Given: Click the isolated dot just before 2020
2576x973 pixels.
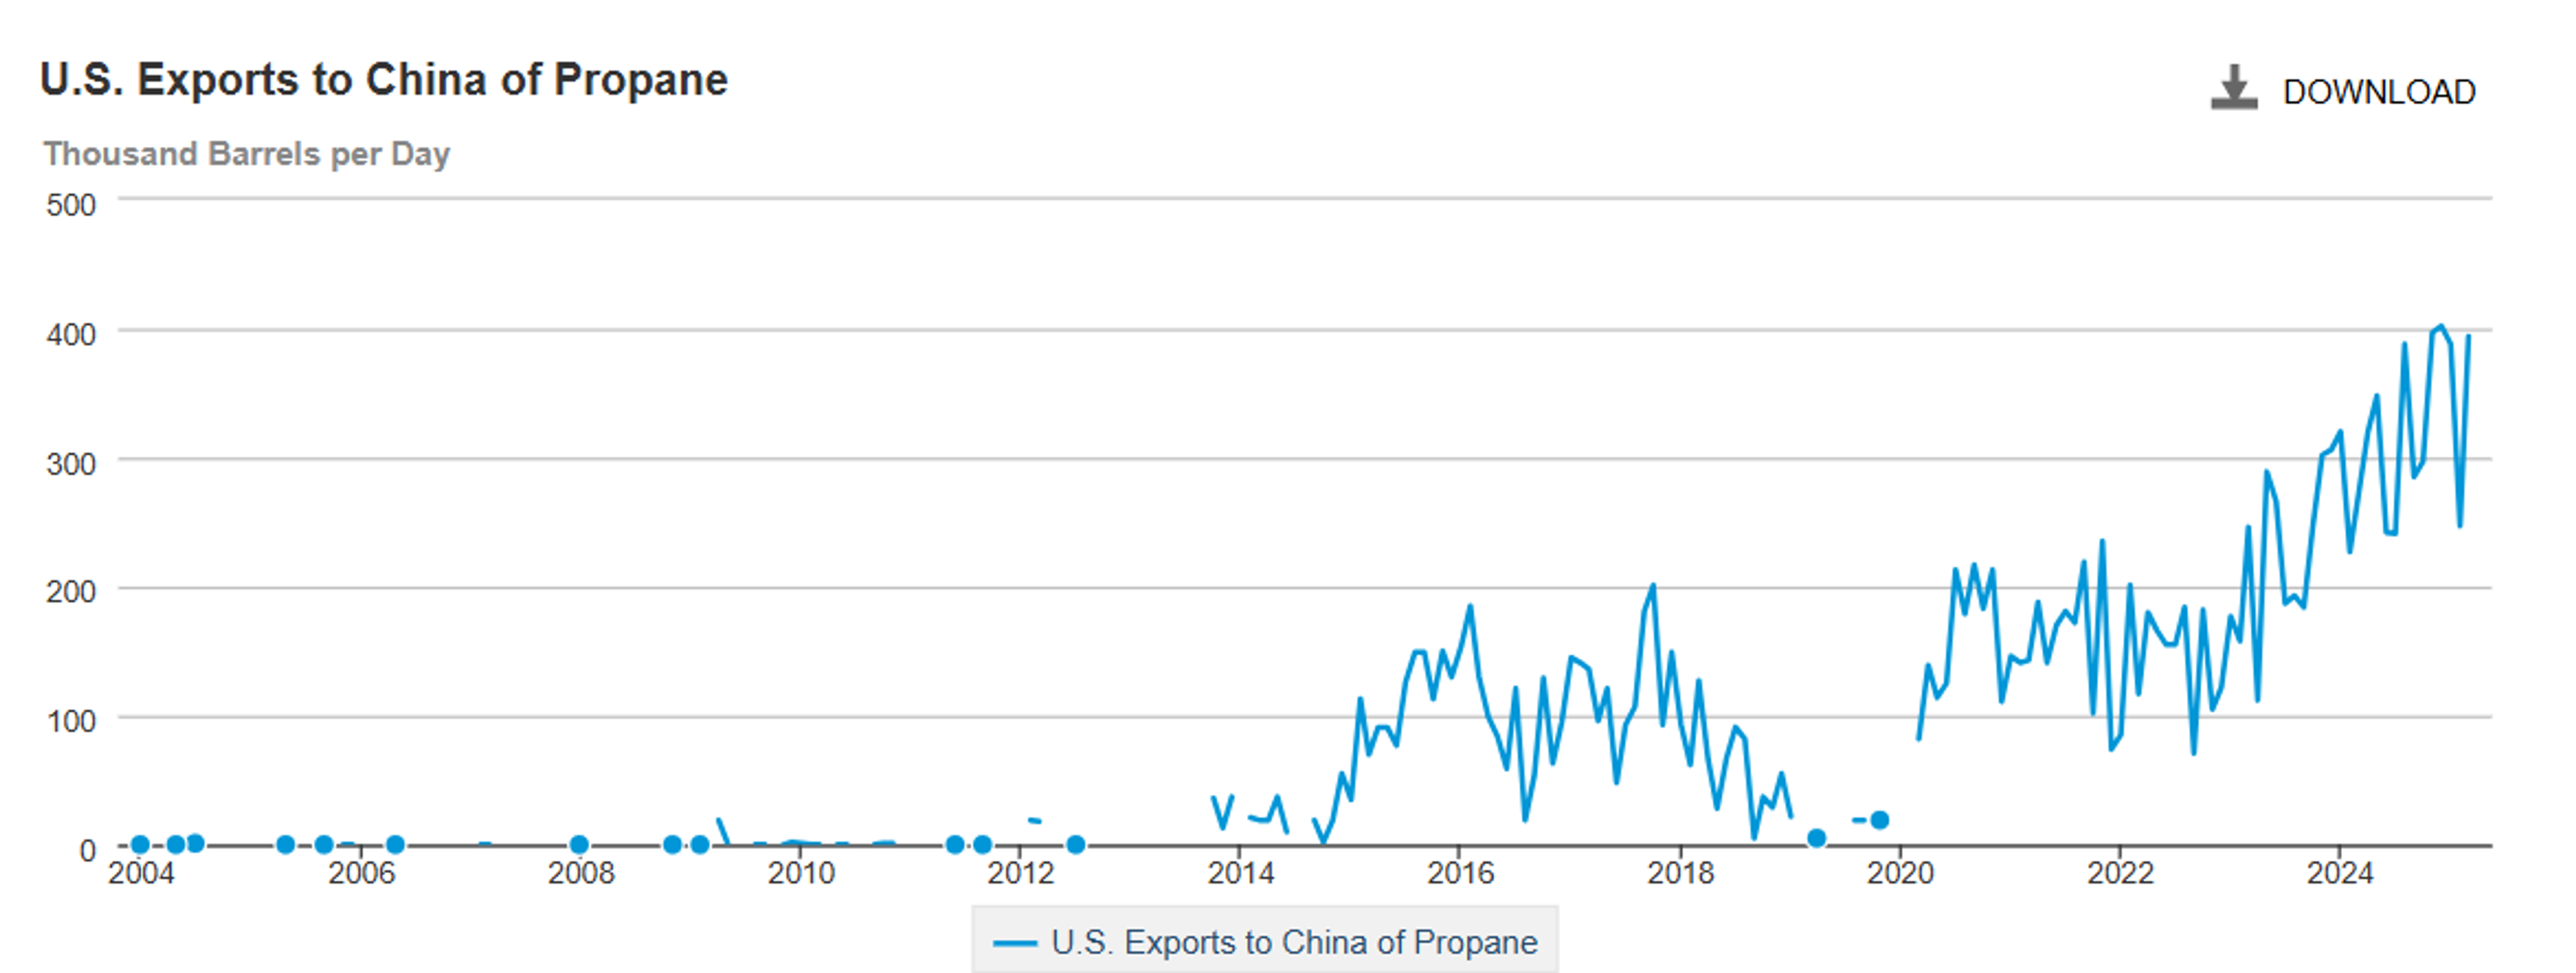Looking at the screenshot, I should coord(1879,820).
